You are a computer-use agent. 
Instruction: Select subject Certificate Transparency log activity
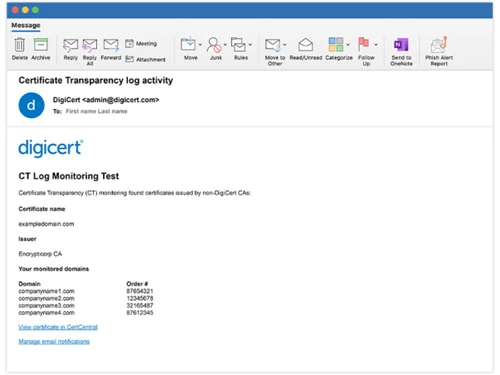click(x=96, y=80)
